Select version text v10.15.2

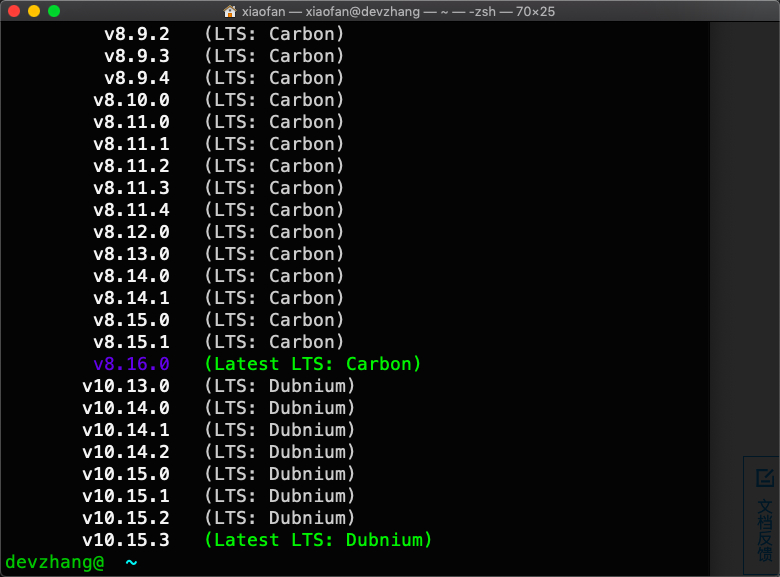[x=126, y=518]
